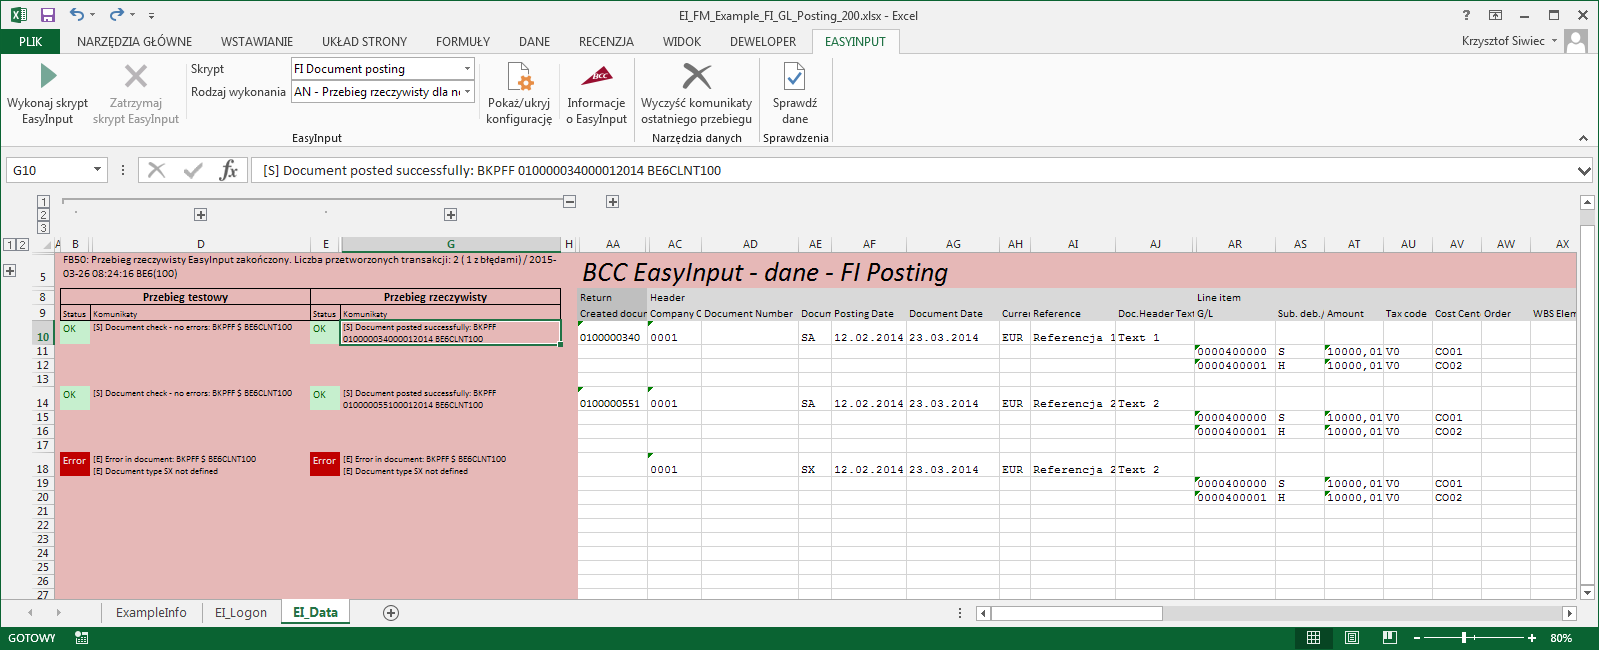This screenshot has width=1599, height=650.
Task: Open the WSTAWIANIE ribbon tab
Action: [257, 41]
